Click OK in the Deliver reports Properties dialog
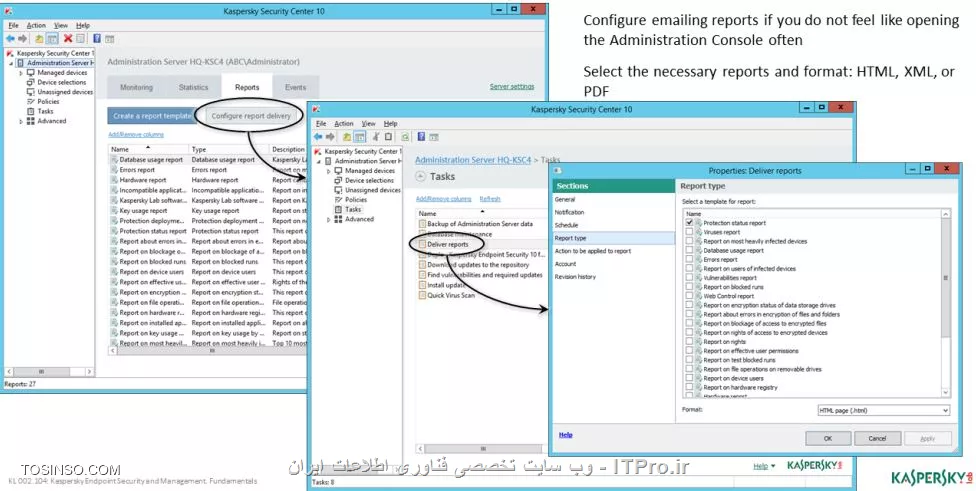Image resolution: width=976 pixels, height=491 pixels. pyautogui.click(x=828, y=438)
